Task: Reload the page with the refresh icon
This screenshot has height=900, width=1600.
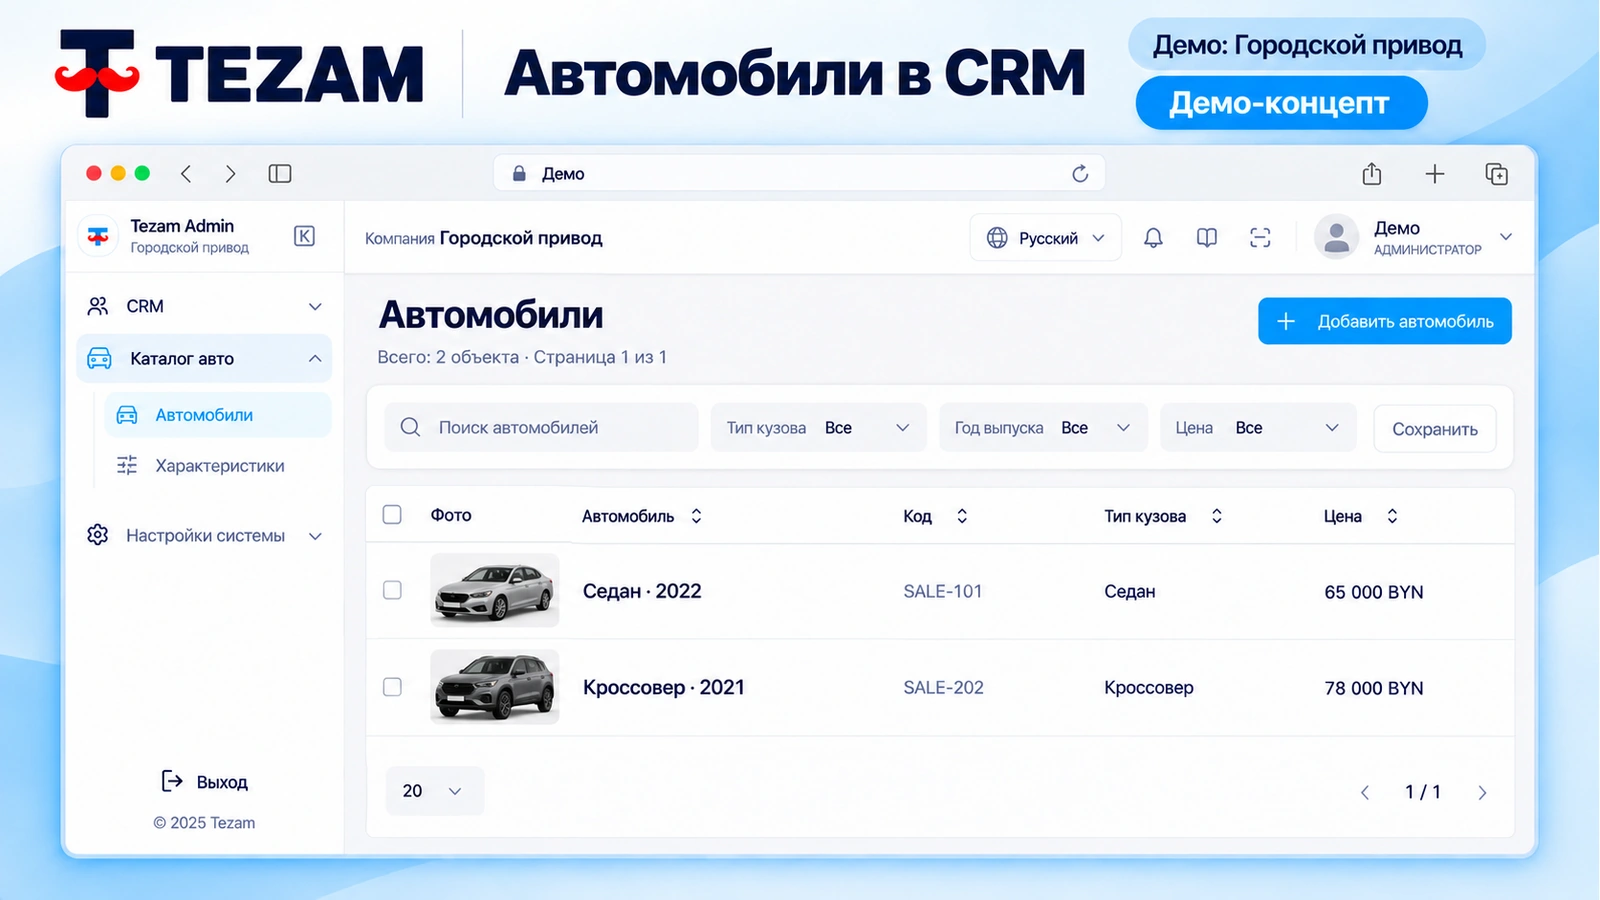Action: point(1080,174)
